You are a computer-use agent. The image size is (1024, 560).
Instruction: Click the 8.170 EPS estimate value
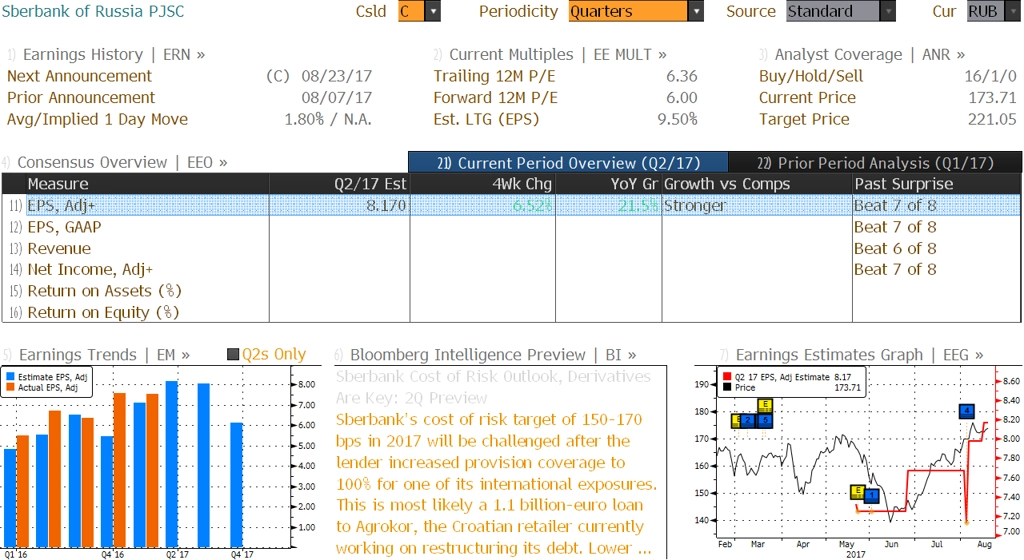(385, 205)
